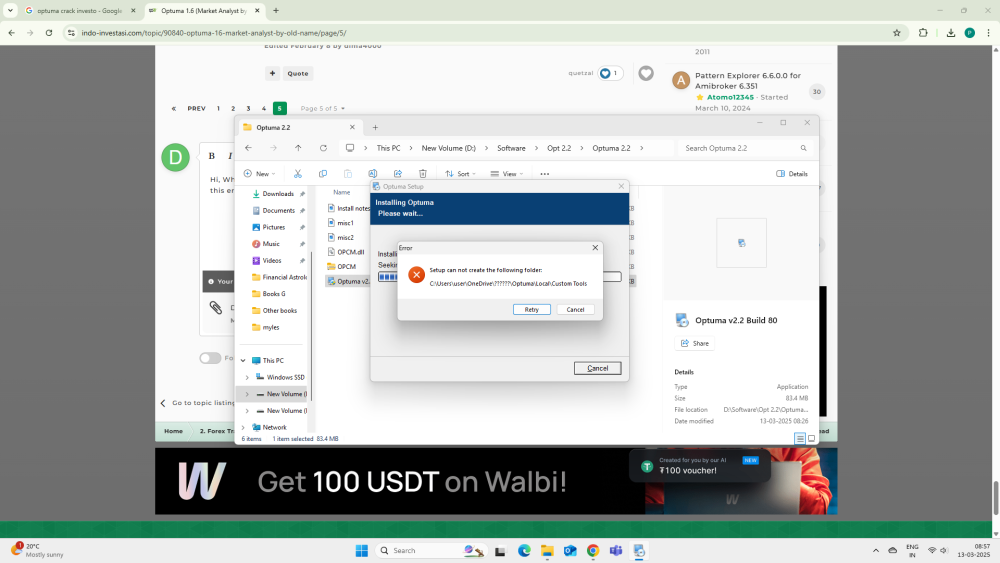1000x563 pixels.
Task: Cancel the Optuma Setup installation
Action: click(x=597, y=368)
